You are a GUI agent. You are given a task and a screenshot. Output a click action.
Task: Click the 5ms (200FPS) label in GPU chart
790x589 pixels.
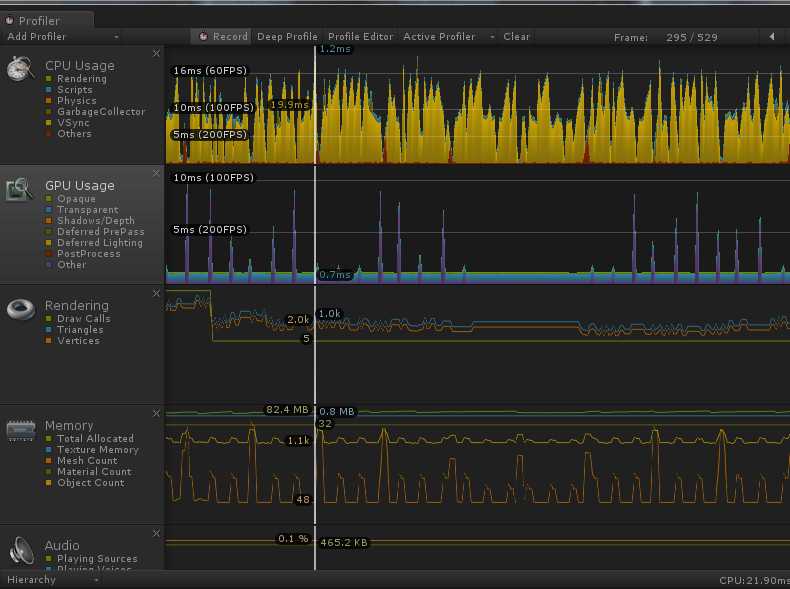point(210,229)
